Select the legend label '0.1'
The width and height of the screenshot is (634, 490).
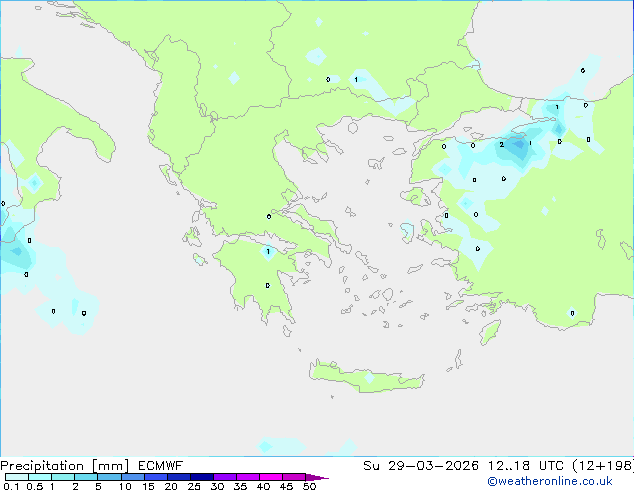(x=11, y=486)
